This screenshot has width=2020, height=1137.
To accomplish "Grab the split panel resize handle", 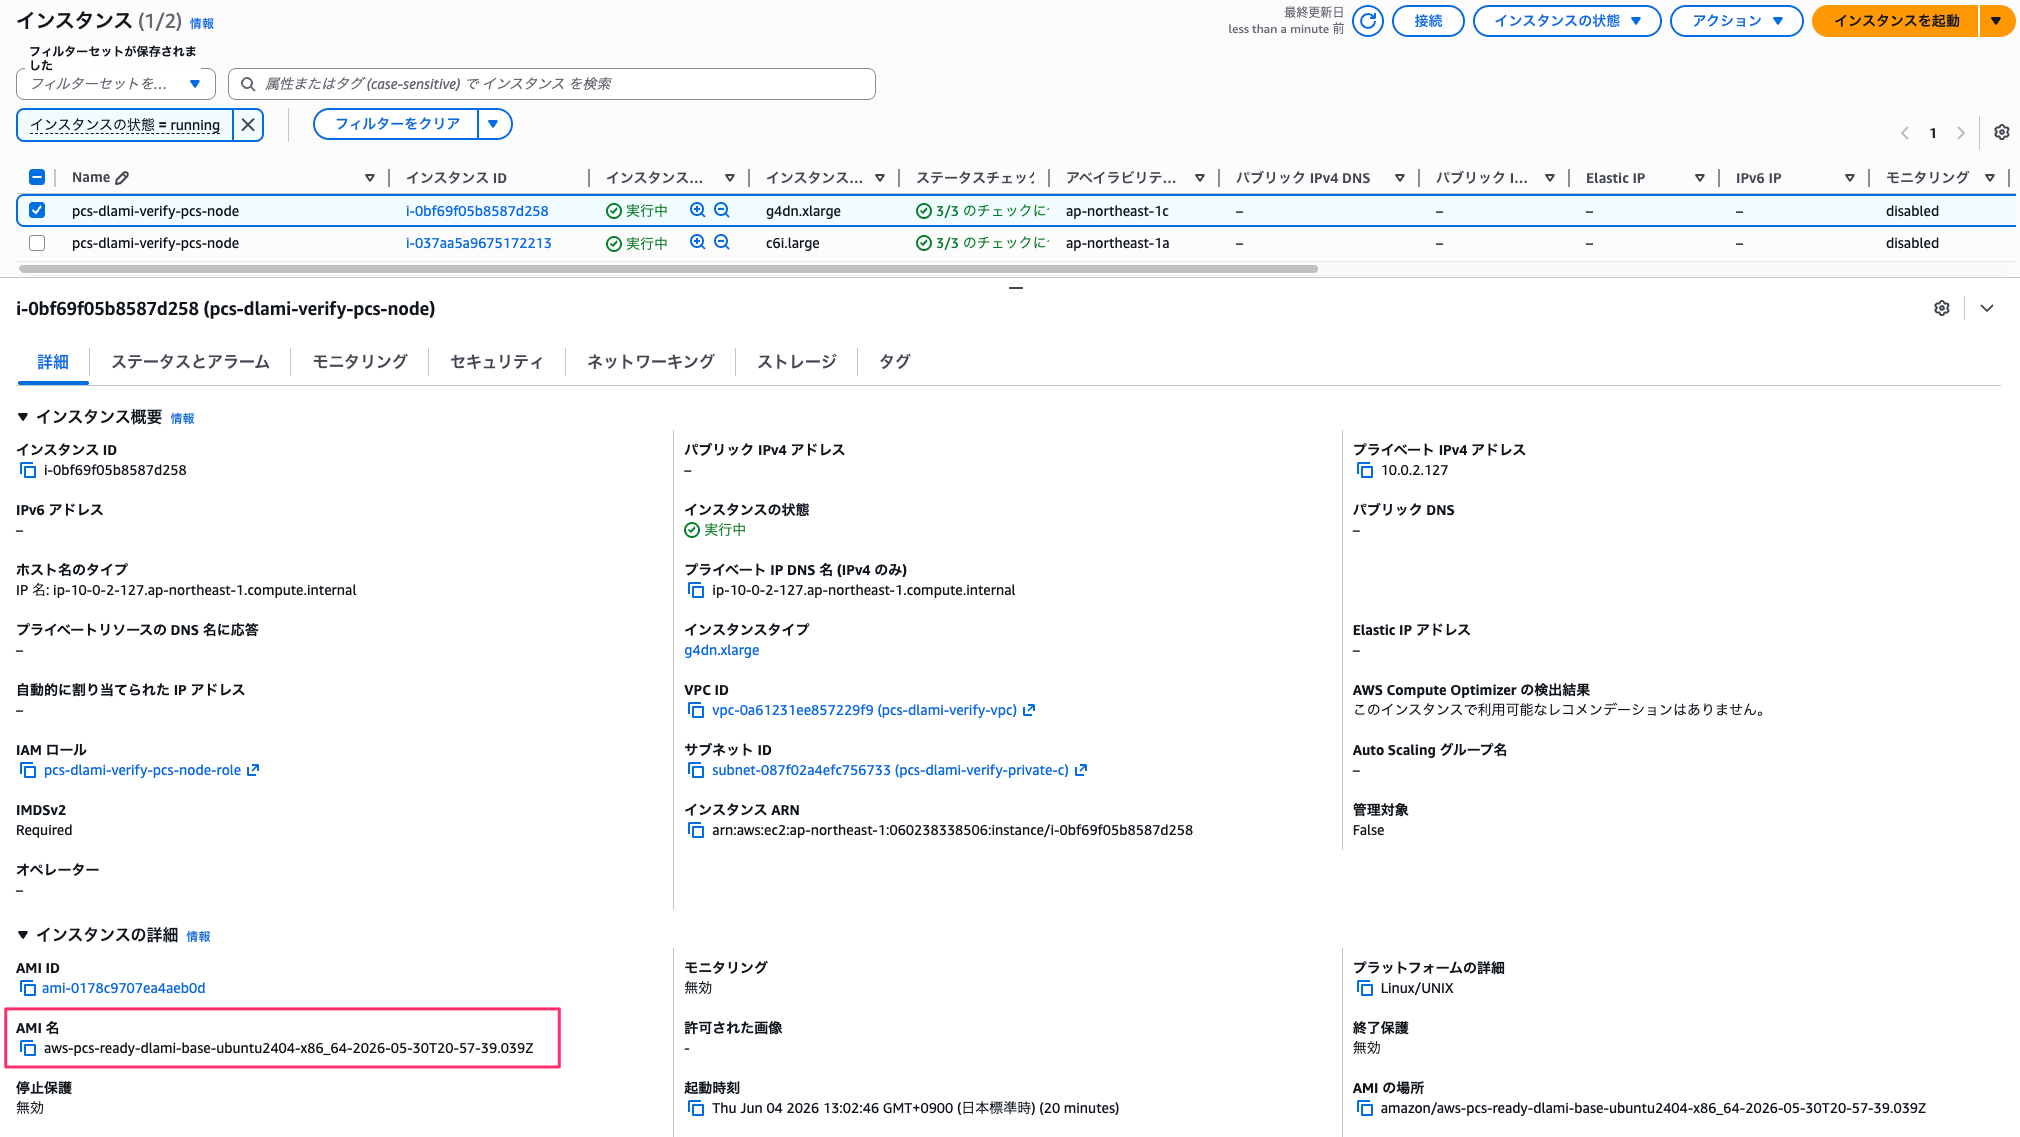I will 1016,288.
